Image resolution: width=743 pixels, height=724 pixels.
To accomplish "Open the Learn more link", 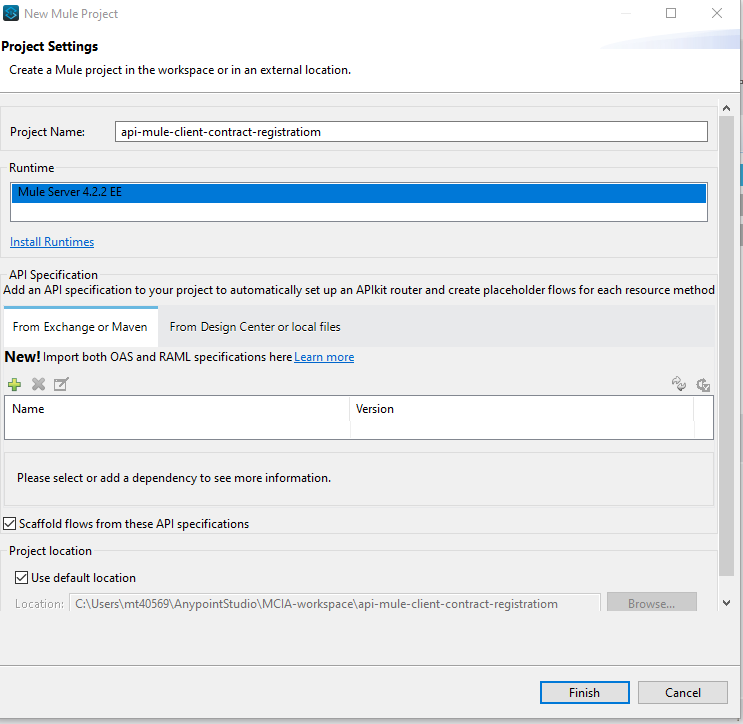I will coord(324,357).
